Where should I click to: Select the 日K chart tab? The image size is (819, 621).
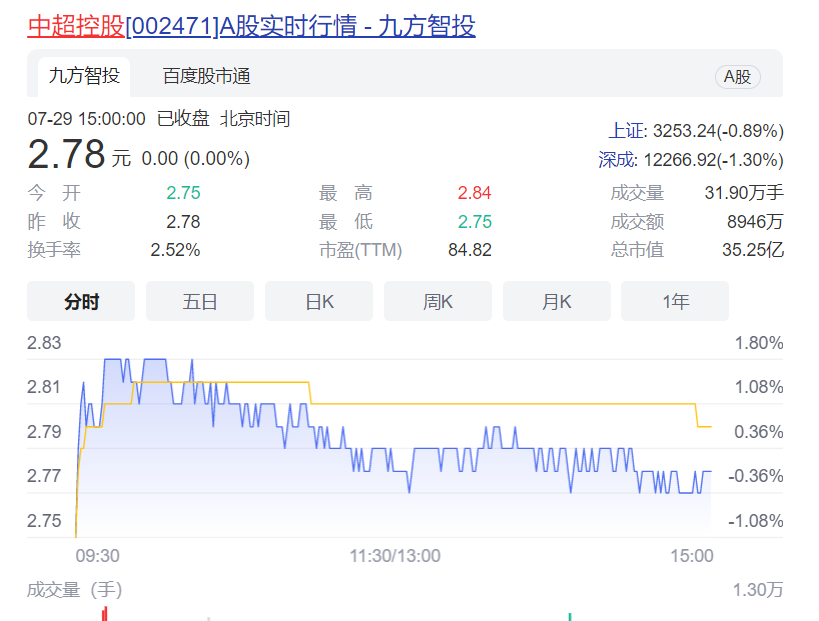point(319,301)
